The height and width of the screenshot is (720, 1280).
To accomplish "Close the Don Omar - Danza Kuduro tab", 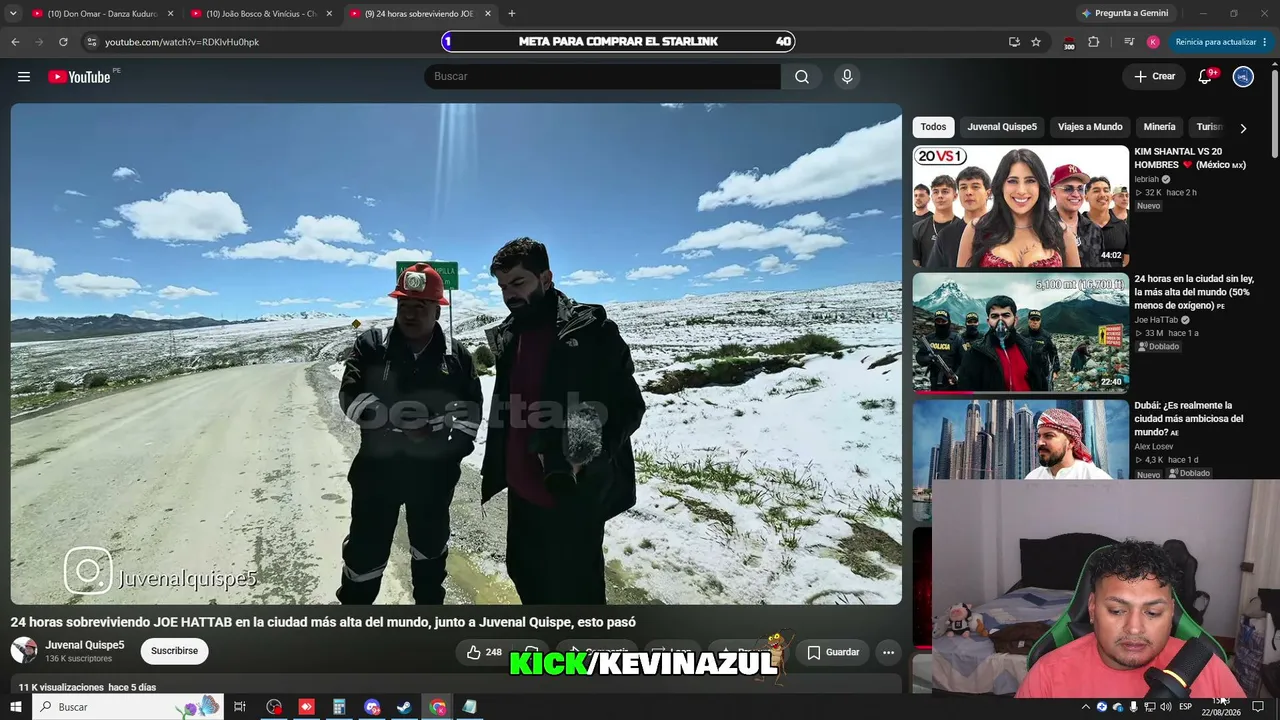I will coord(171,14).
